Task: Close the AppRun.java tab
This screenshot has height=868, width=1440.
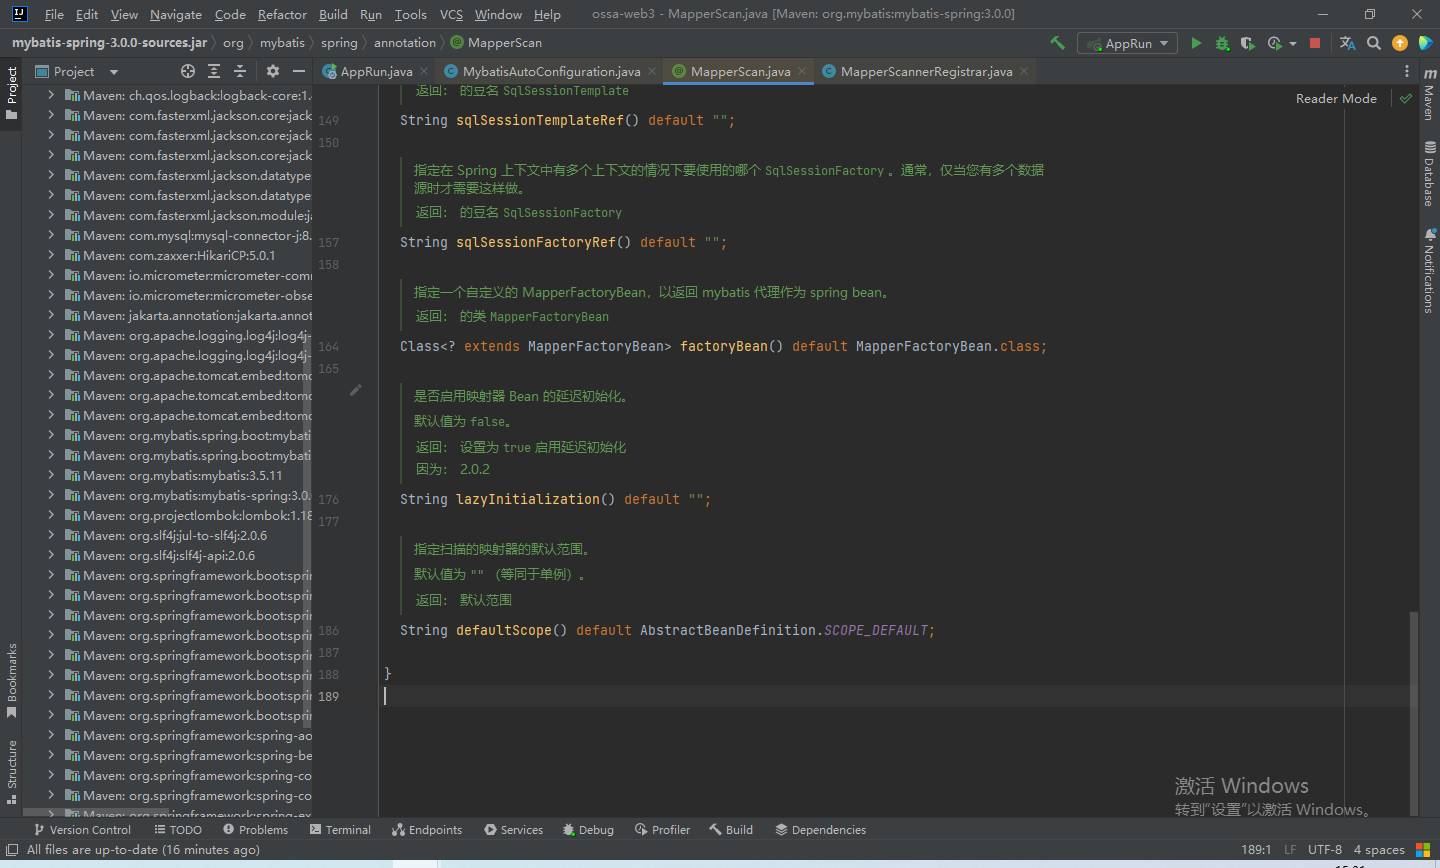Action: pos(424,71)
